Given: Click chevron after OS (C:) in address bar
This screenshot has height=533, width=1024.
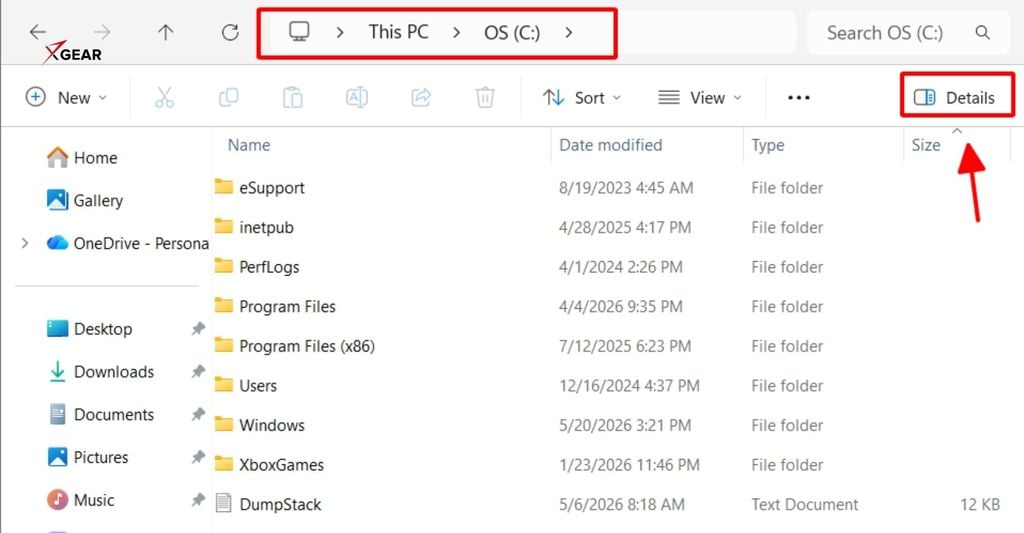Looking at the screenshot, I should [x=569, y=32].
